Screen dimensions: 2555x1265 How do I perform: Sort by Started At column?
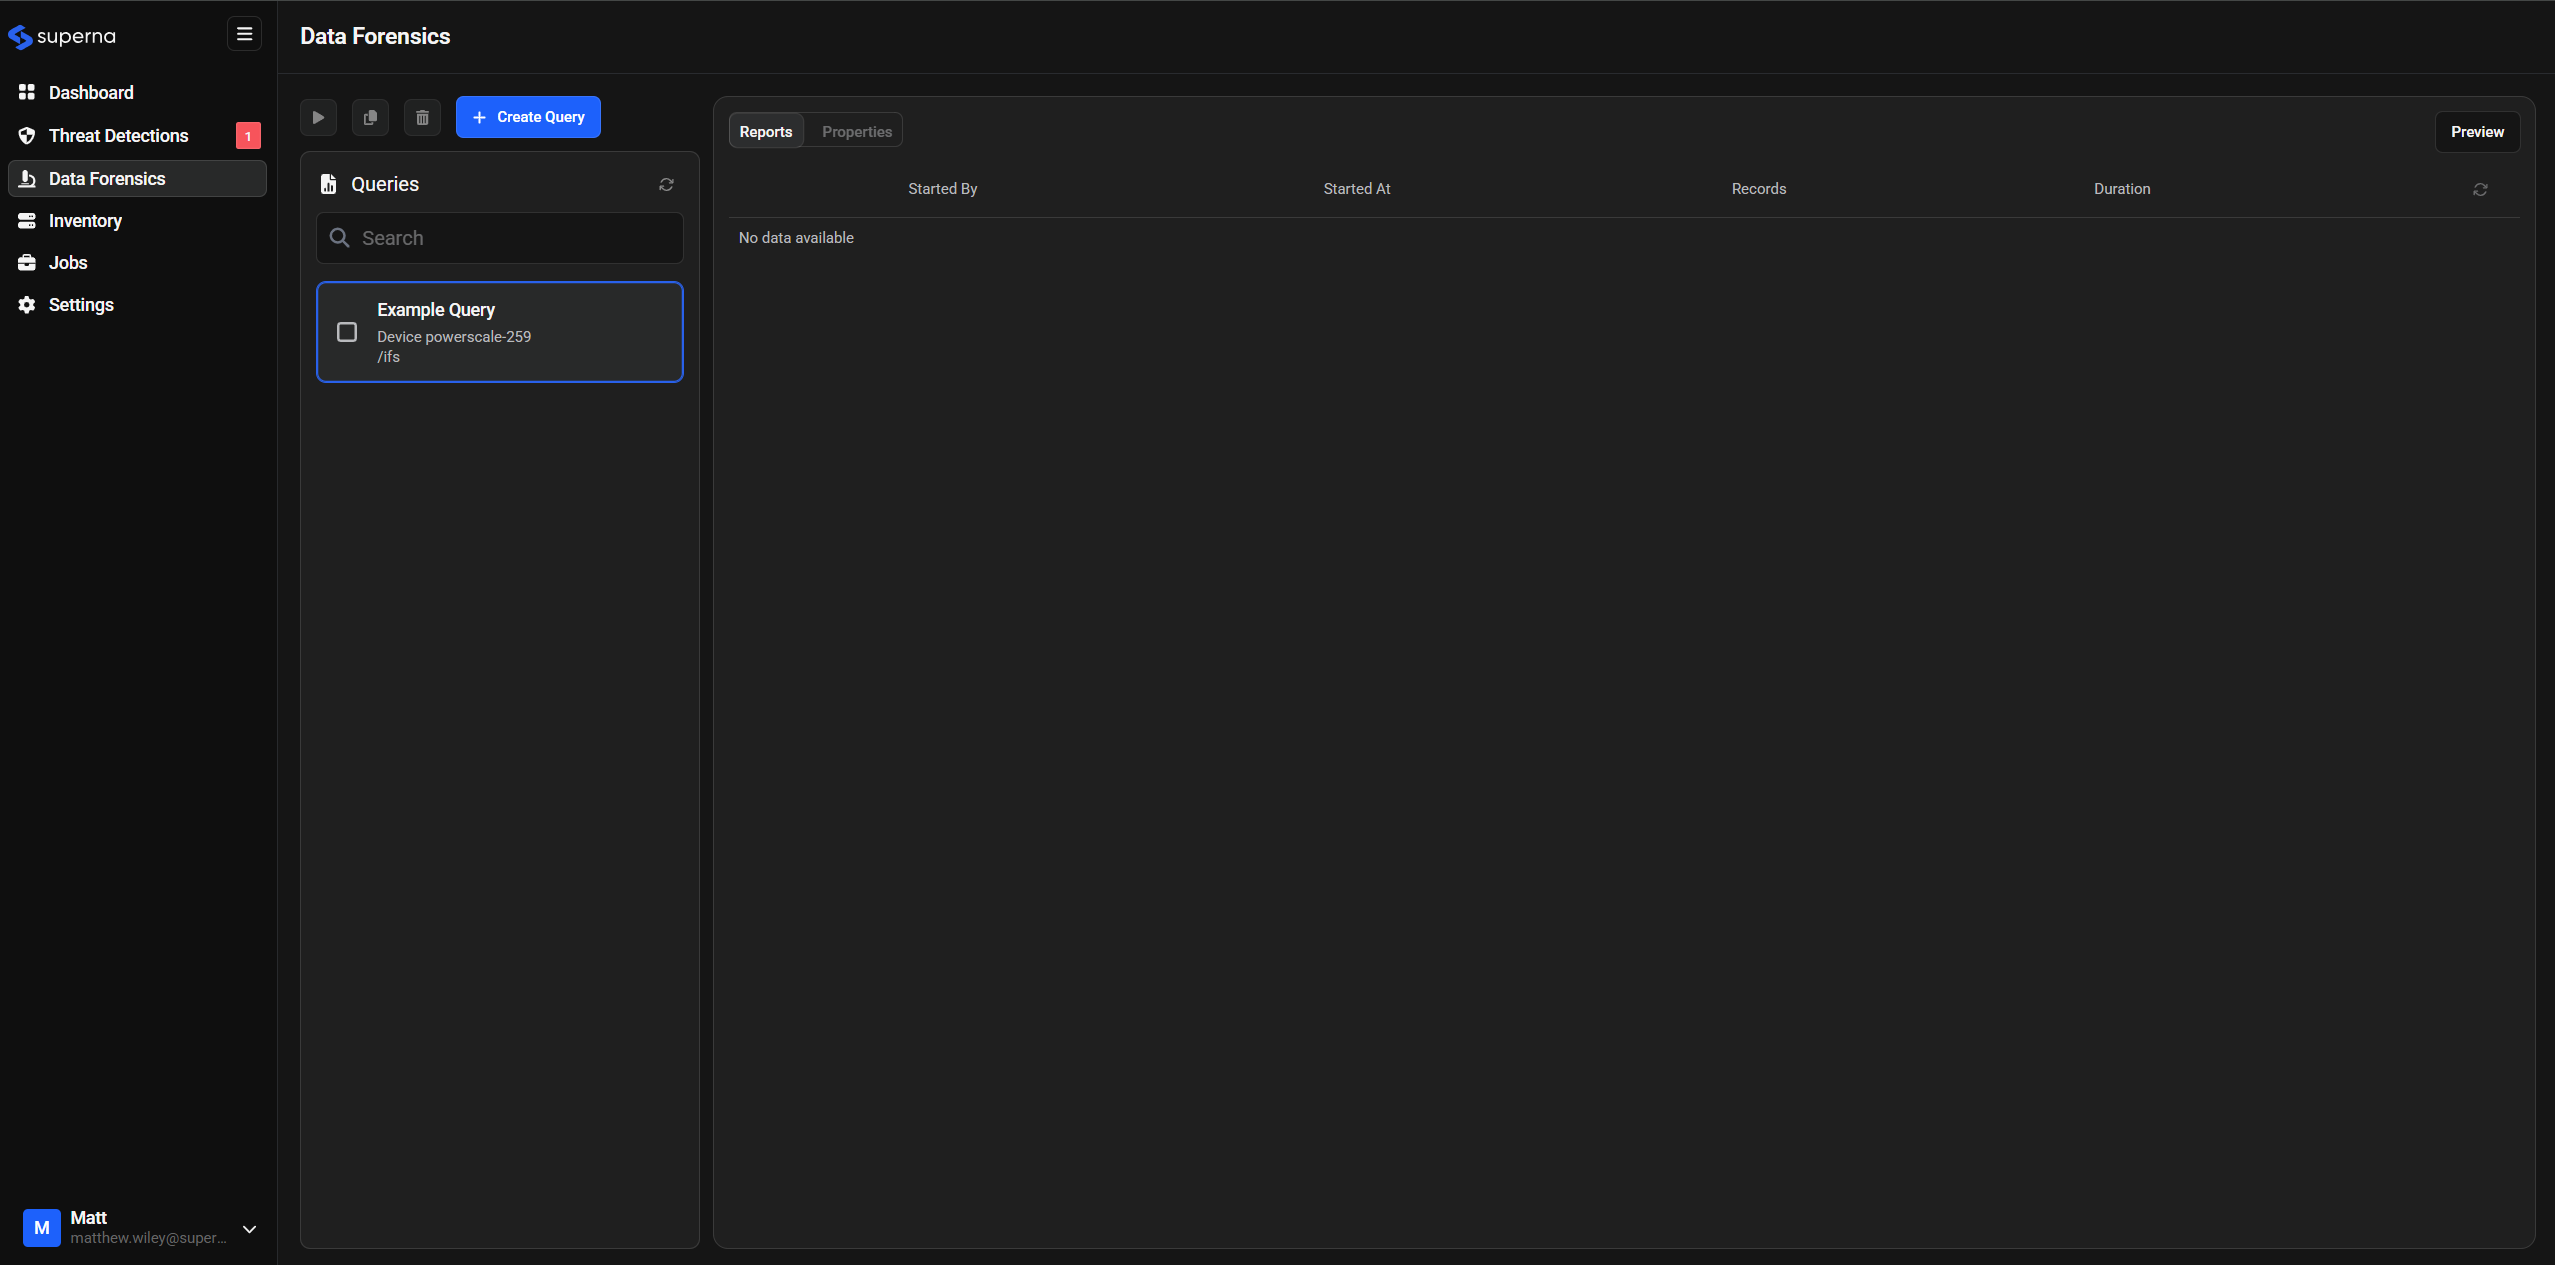pyautogui.click(x=1357, y=189)
